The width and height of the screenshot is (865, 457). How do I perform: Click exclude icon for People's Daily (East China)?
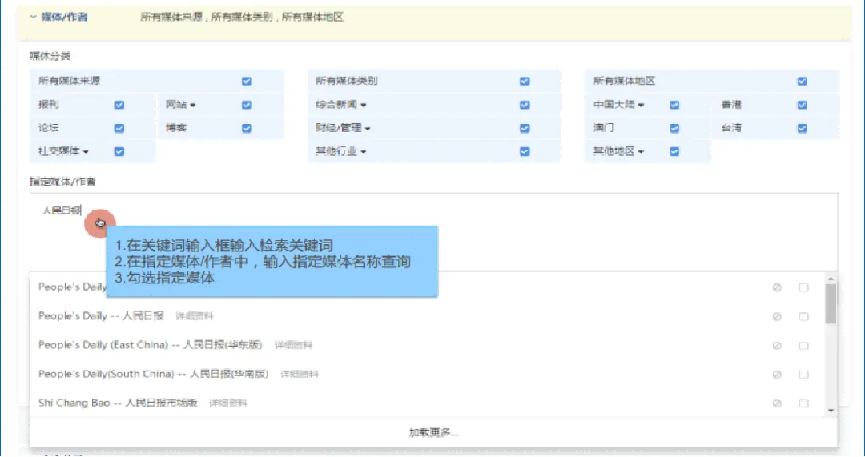776,345
